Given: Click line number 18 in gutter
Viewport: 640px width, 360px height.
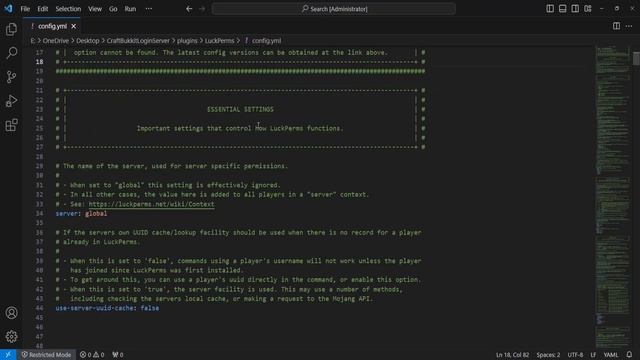Looking at the screenshot, I should tap(39, 62).
